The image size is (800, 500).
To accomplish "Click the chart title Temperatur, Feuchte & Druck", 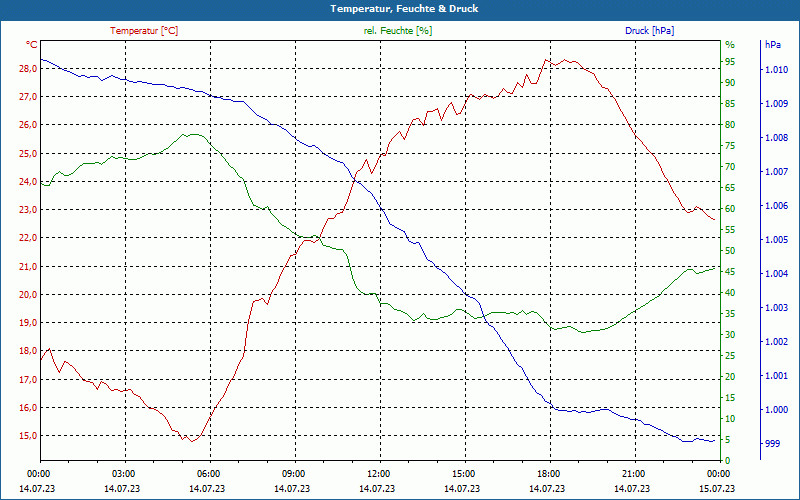I will (x=404, y=9).
